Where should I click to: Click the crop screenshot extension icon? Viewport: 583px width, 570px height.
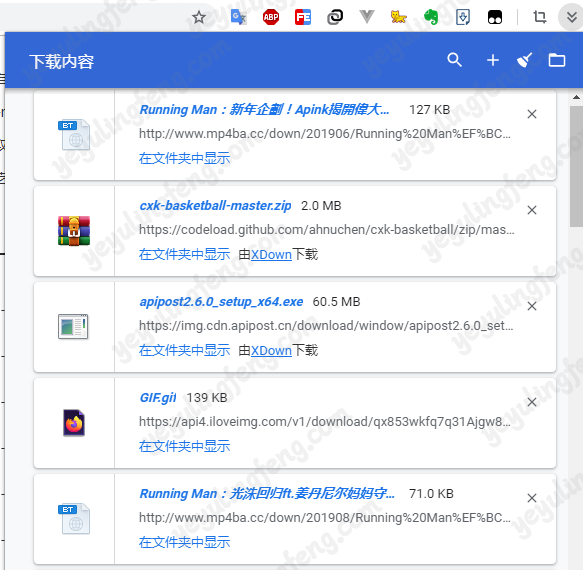(x=539, y=17)
